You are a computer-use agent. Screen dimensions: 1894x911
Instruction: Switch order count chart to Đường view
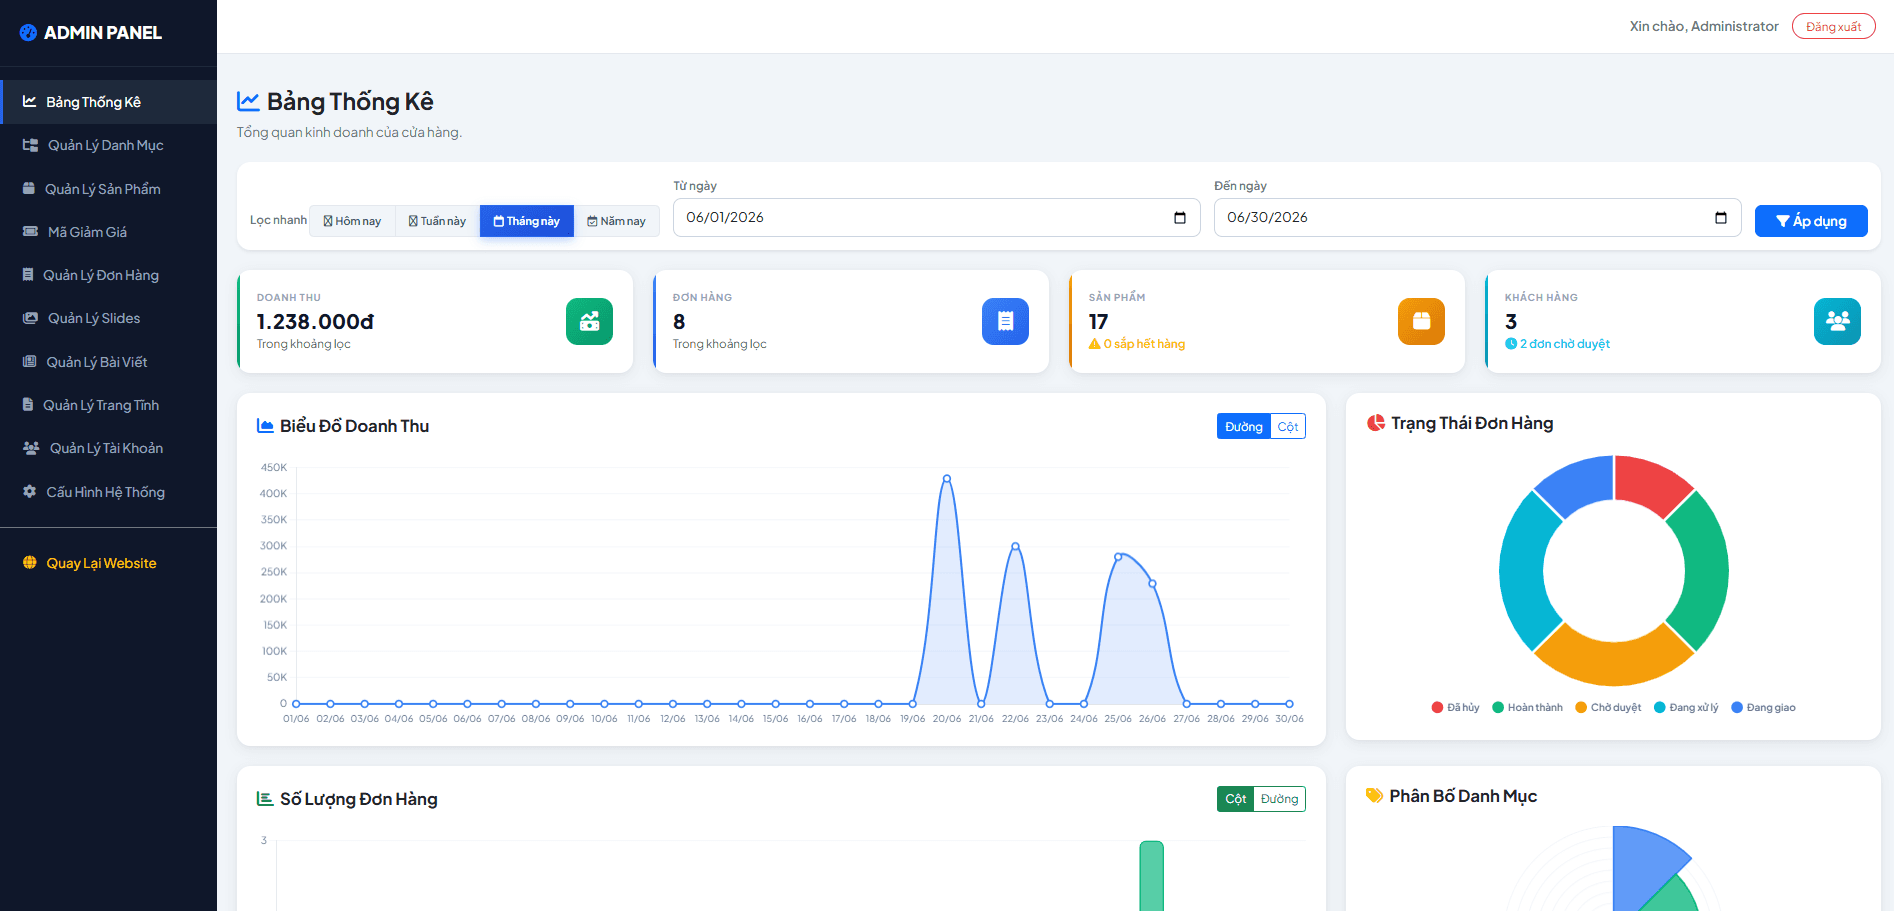coord(1280,799)
